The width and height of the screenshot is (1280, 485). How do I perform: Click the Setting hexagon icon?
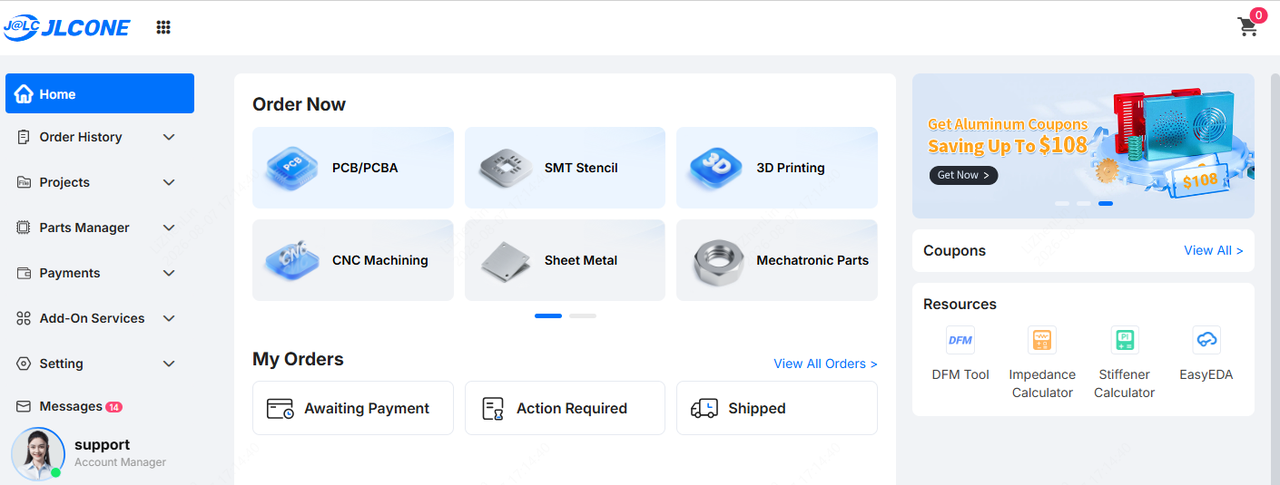coord(24,364)
